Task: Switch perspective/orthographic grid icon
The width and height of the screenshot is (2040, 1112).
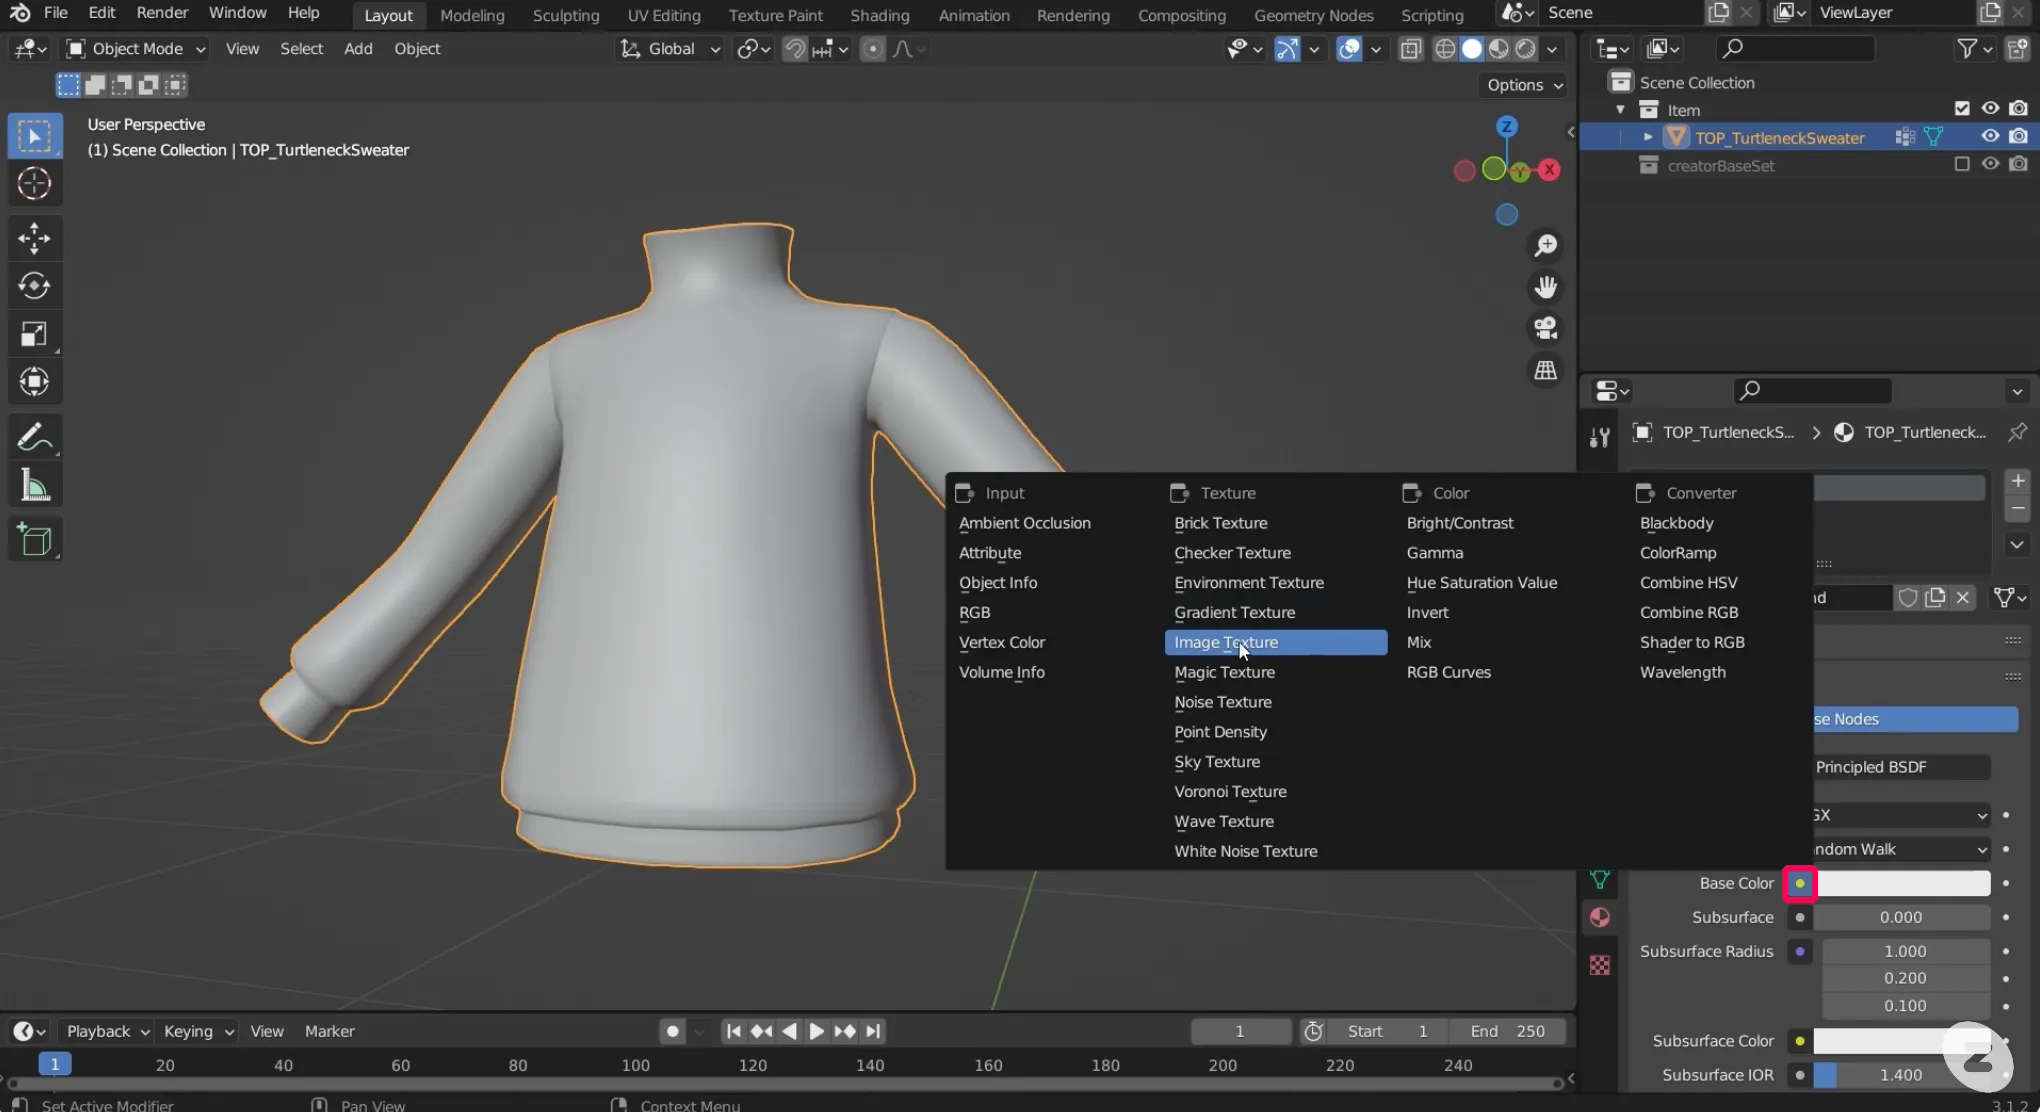Action: [1546, 370]
